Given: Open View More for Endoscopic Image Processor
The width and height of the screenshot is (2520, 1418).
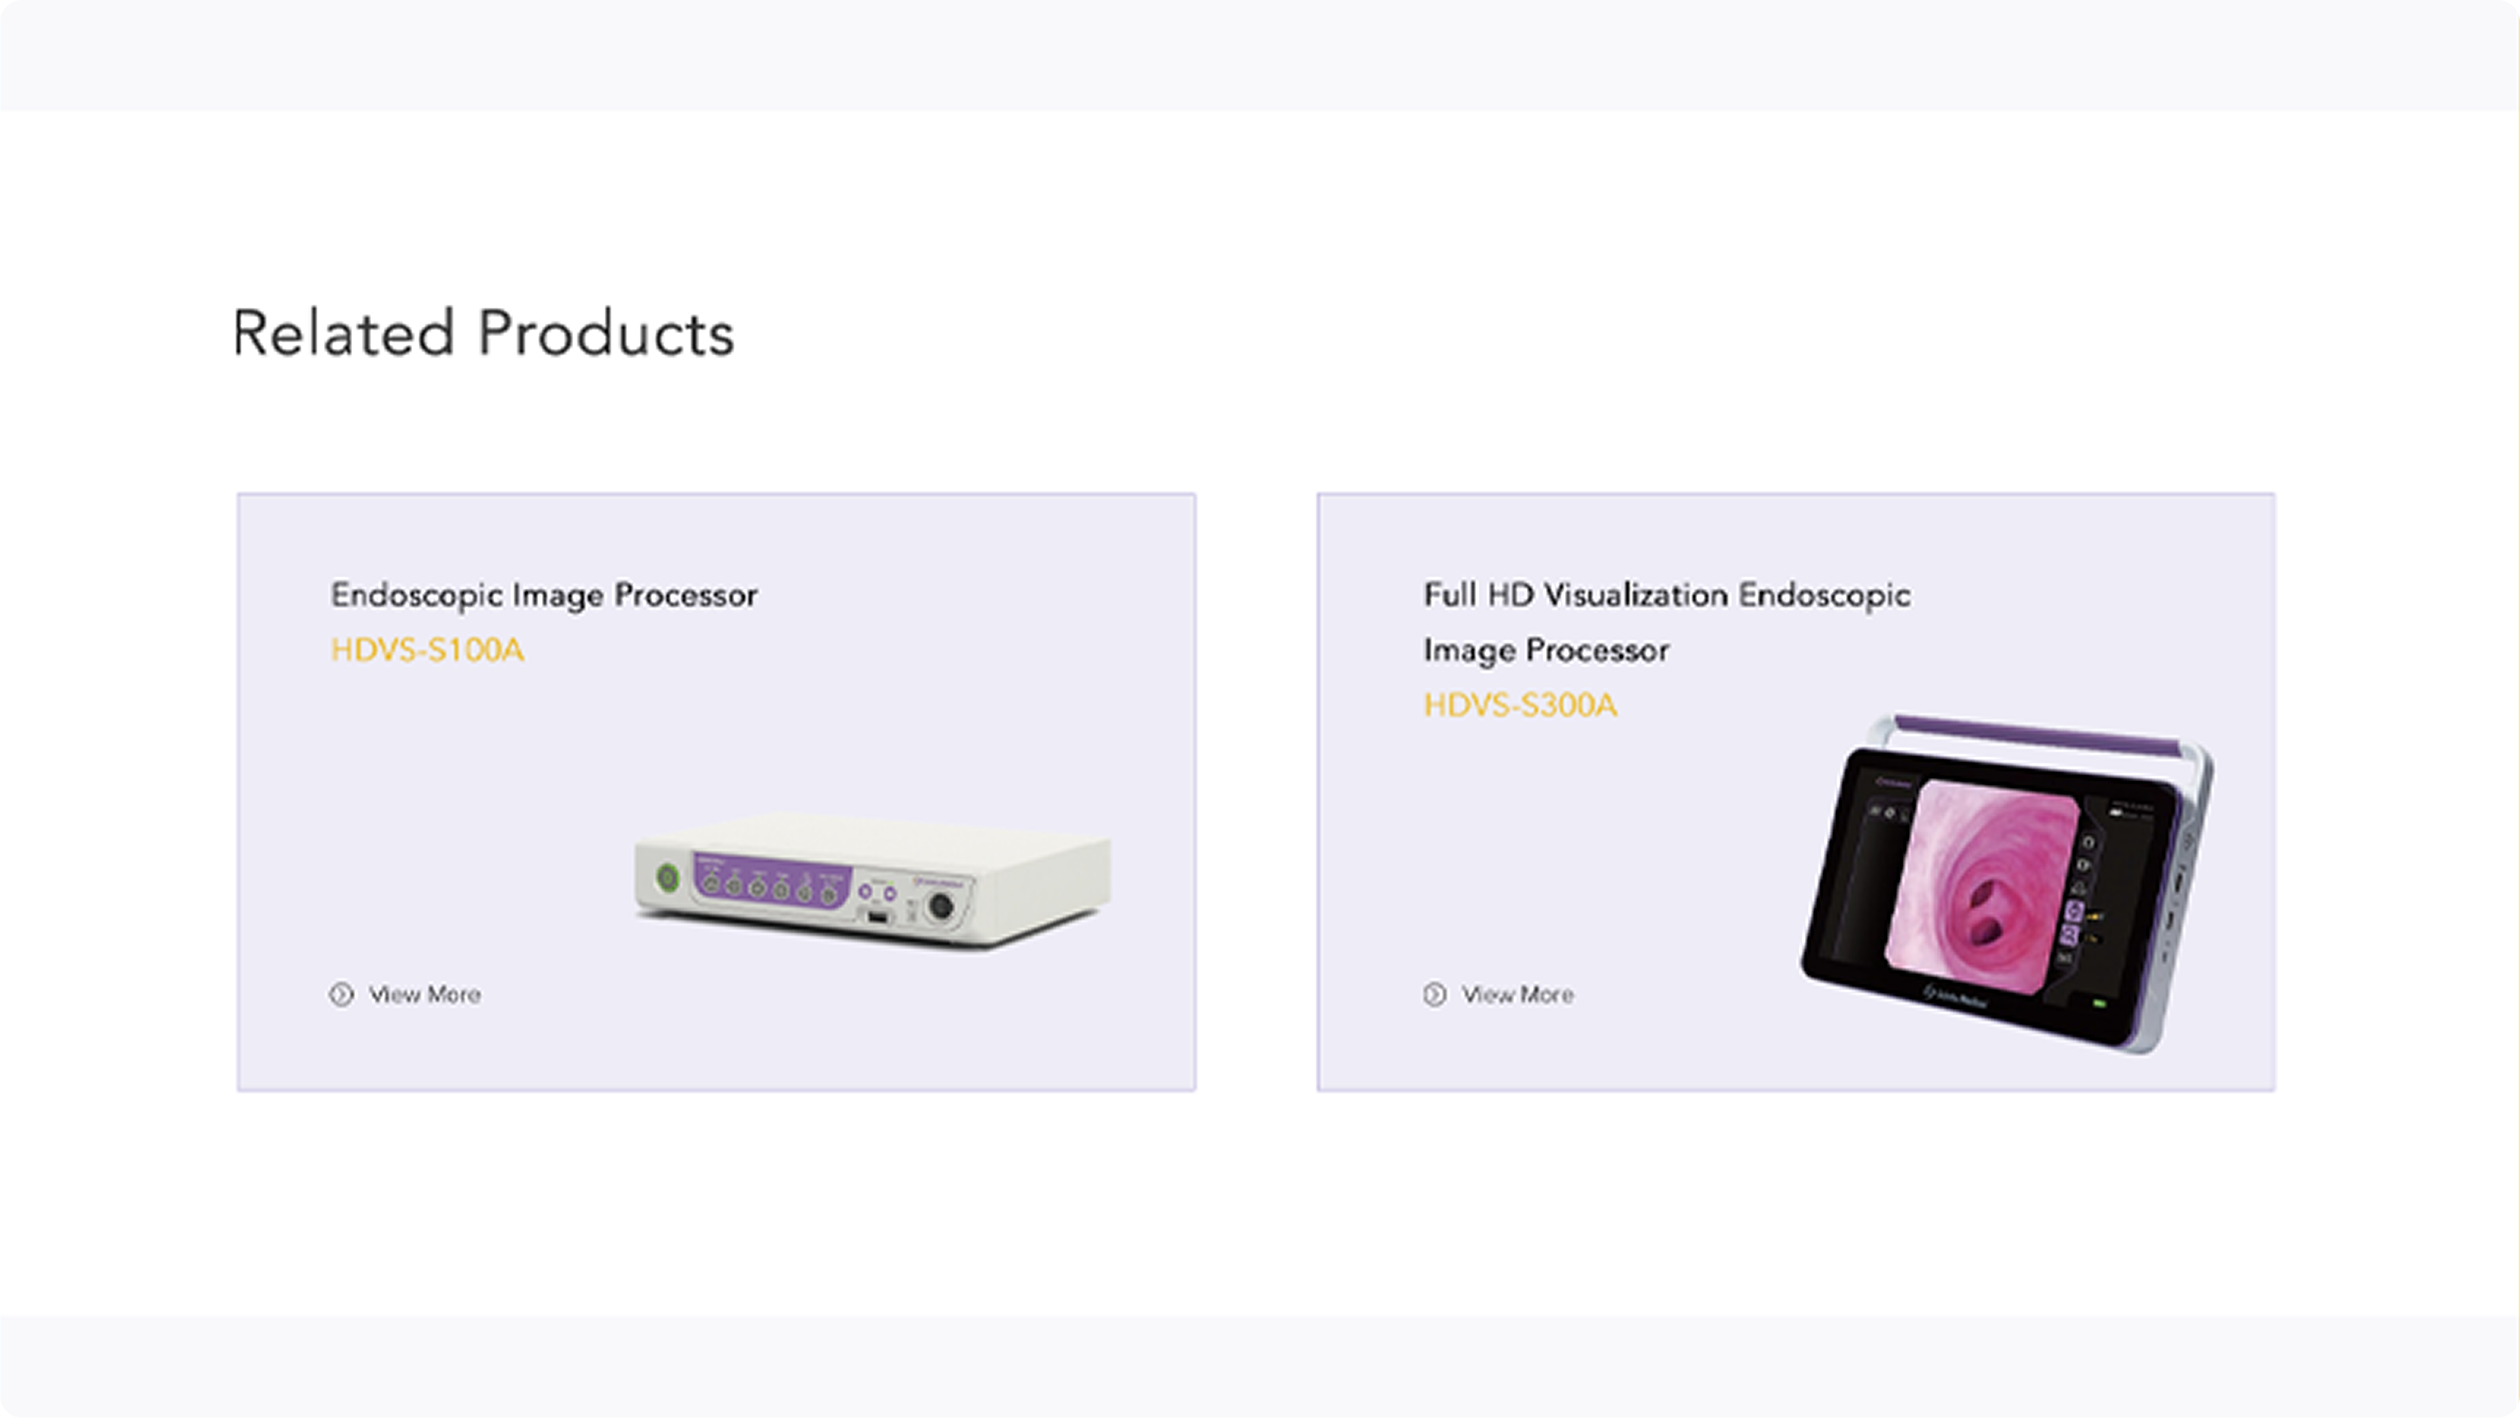Looking at the screenshot, I should pyautogui.click(x=424, y=995).
